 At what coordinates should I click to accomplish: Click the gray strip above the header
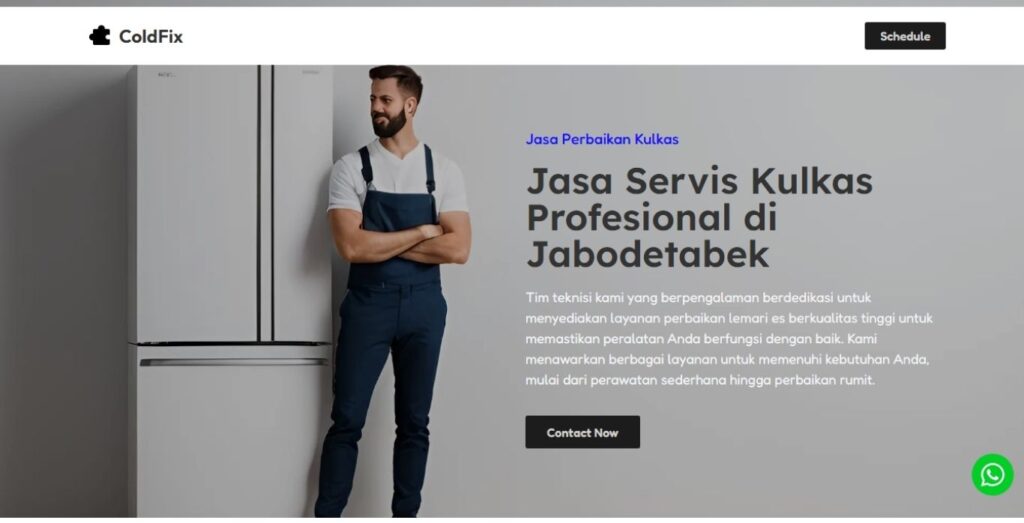pos(512,3)
